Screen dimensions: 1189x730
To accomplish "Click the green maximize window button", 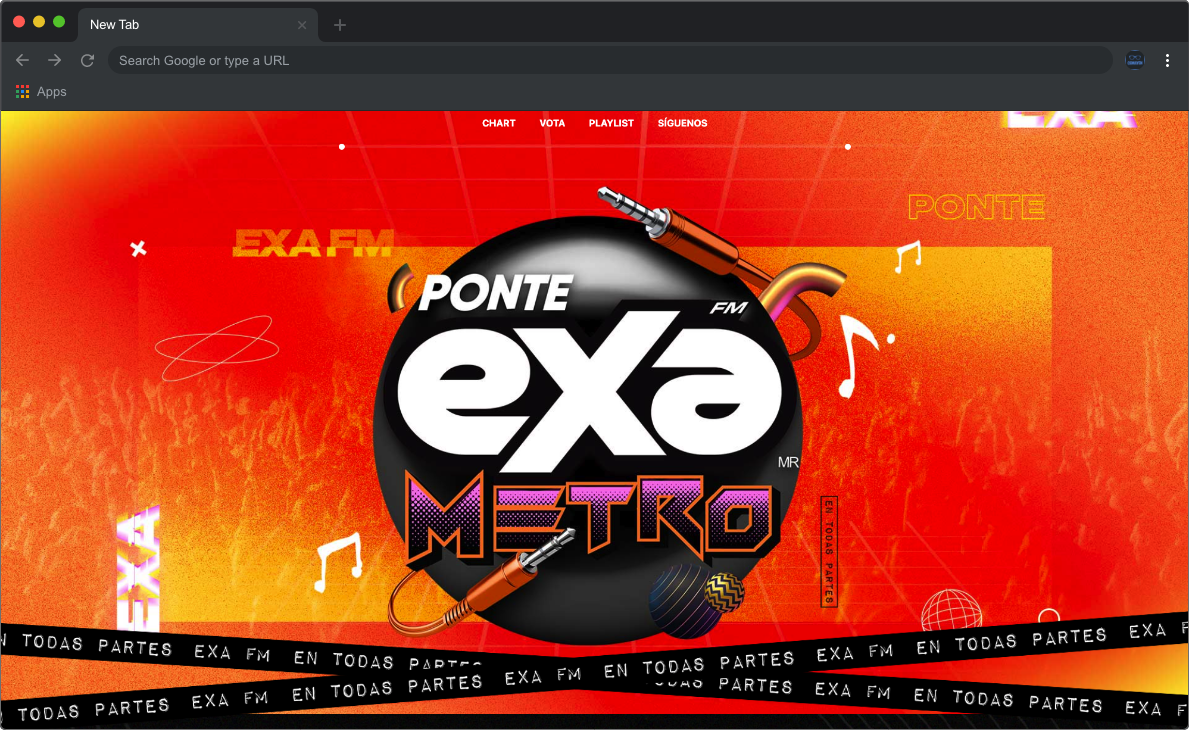I will [x=59, y=22].
